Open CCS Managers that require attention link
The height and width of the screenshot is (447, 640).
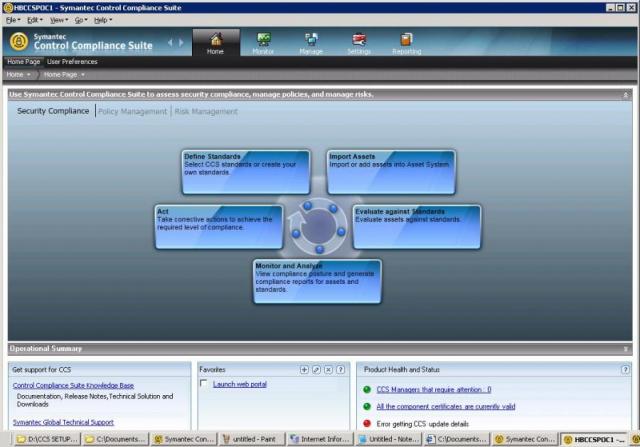click(x=434, y=389)
